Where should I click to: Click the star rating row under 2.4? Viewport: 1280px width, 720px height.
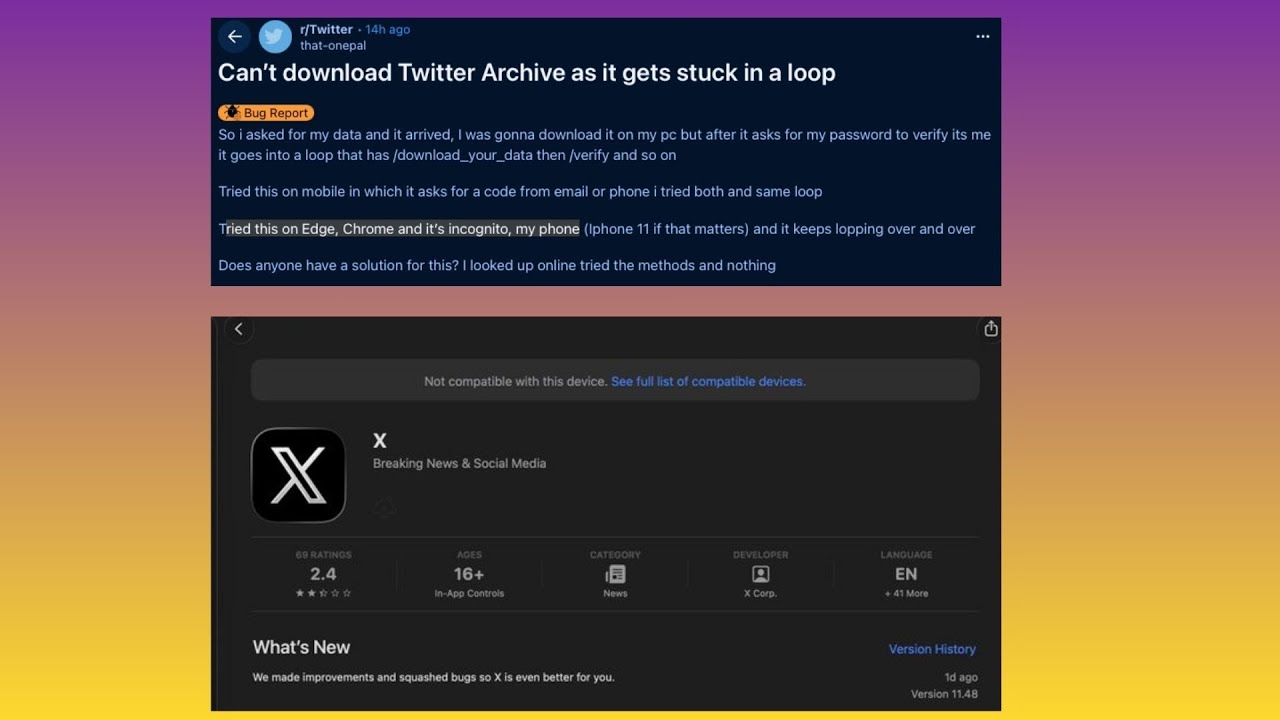323,593
